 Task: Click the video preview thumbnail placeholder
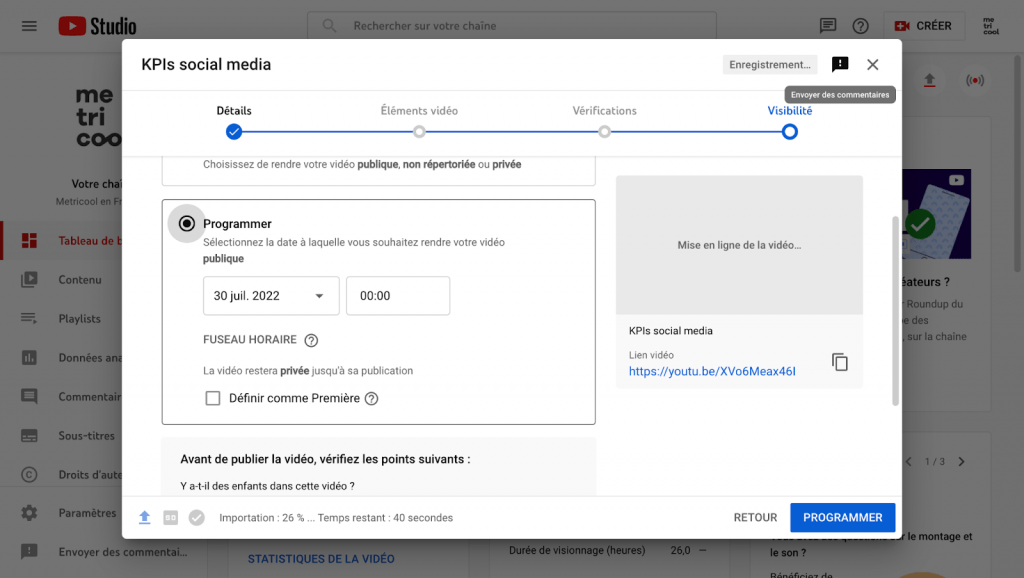click(739, 245)
